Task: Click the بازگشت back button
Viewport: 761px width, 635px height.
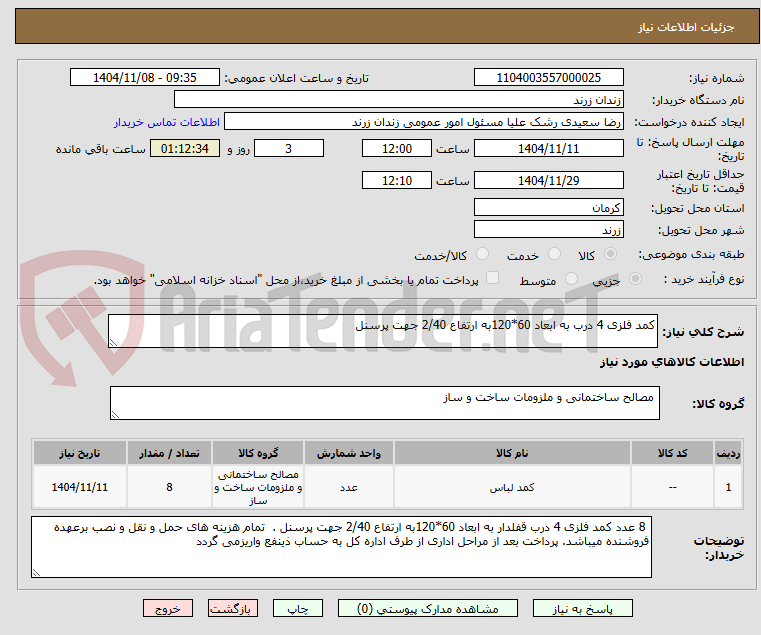Action: point(233,608)
